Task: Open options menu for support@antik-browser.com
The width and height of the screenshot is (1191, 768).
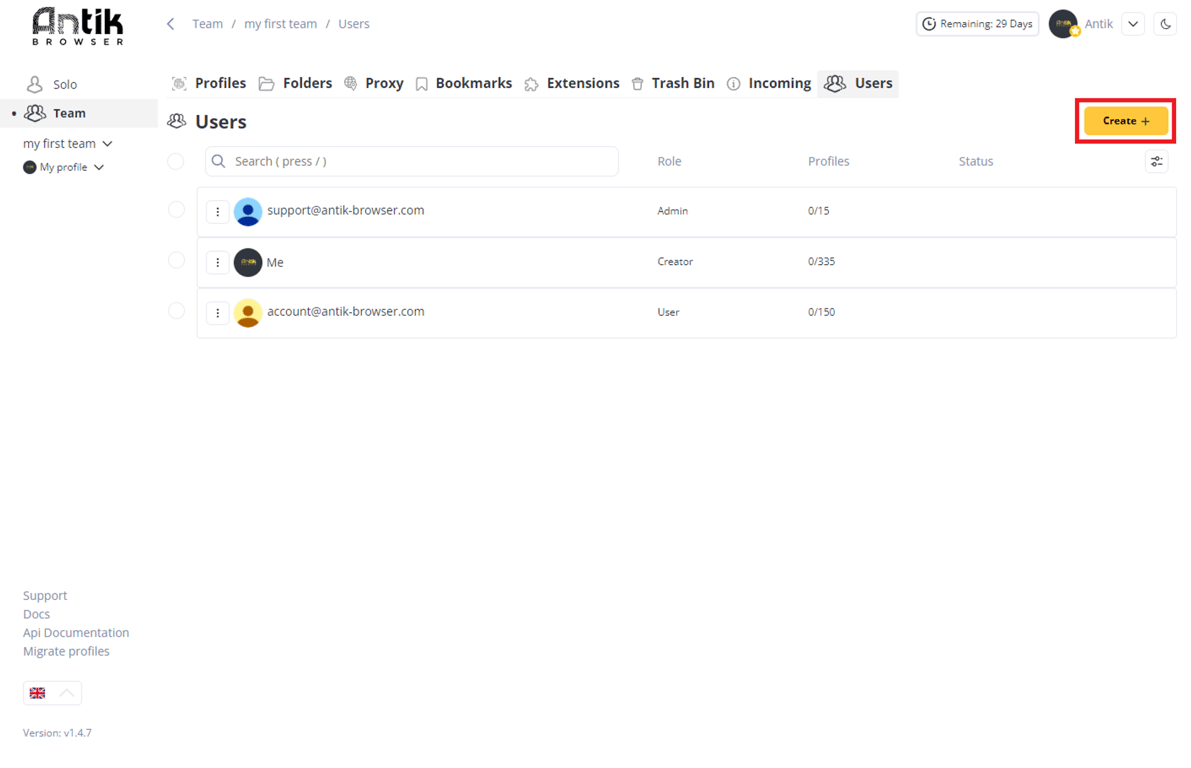Action: [218, 212]
